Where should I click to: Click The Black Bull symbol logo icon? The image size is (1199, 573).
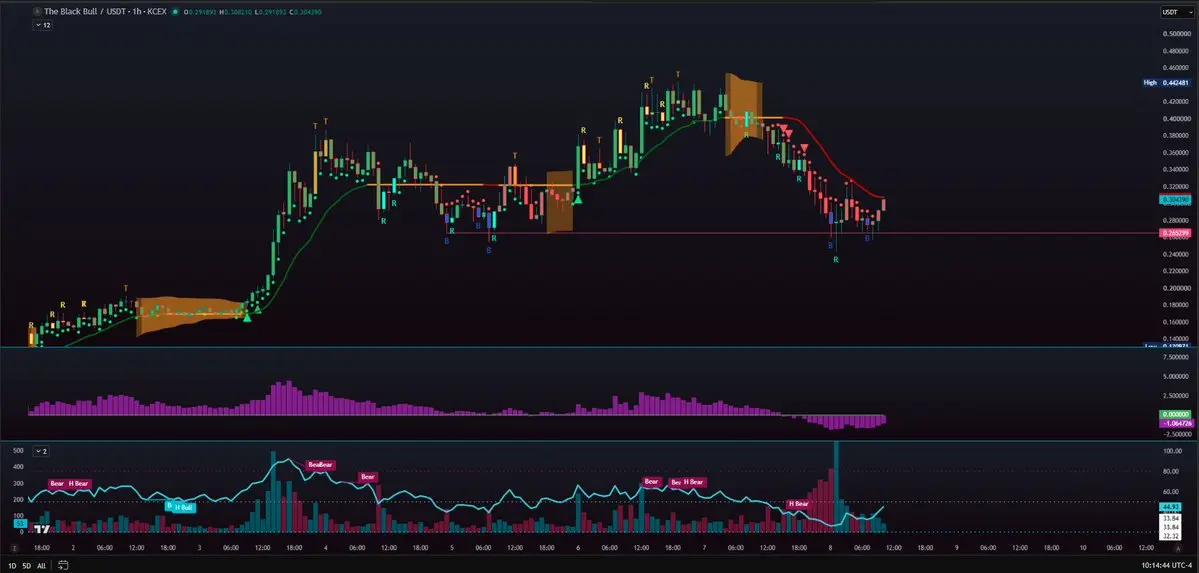click(38, 12)
